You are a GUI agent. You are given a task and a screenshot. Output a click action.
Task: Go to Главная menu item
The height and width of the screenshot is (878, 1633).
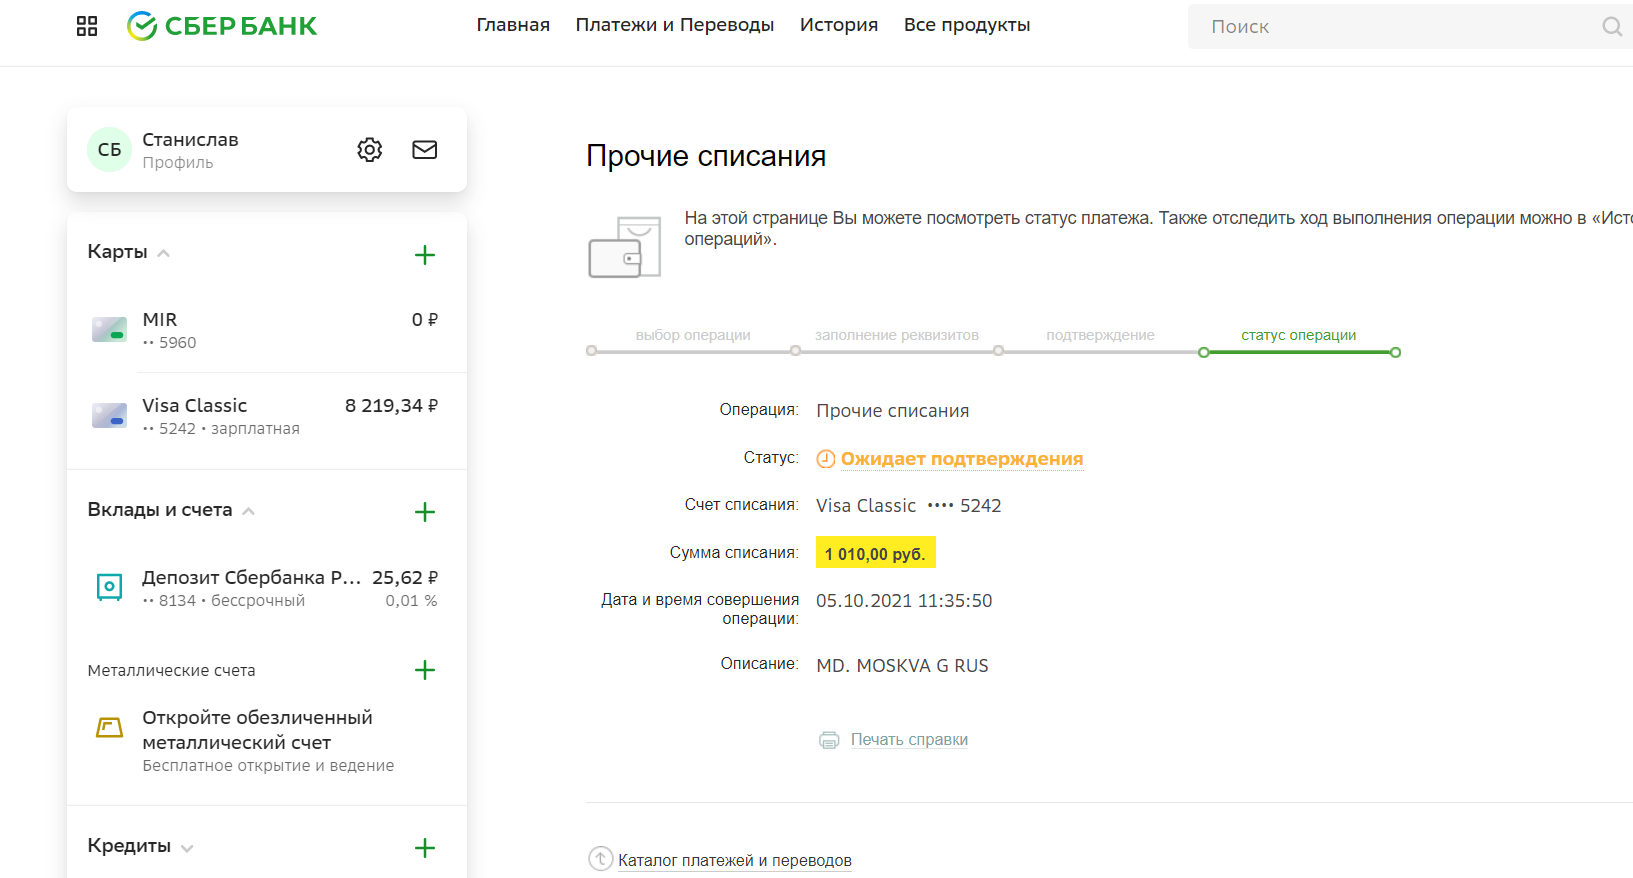click(x=513, y=25)
